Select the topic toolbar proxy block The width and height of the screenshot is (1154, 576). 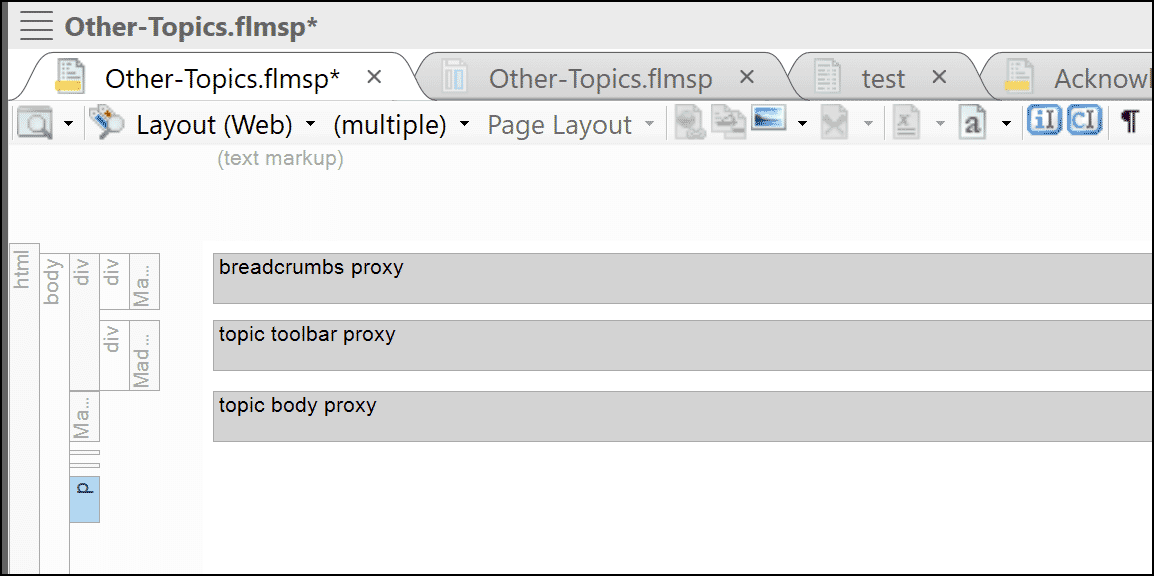pos(600,345)
